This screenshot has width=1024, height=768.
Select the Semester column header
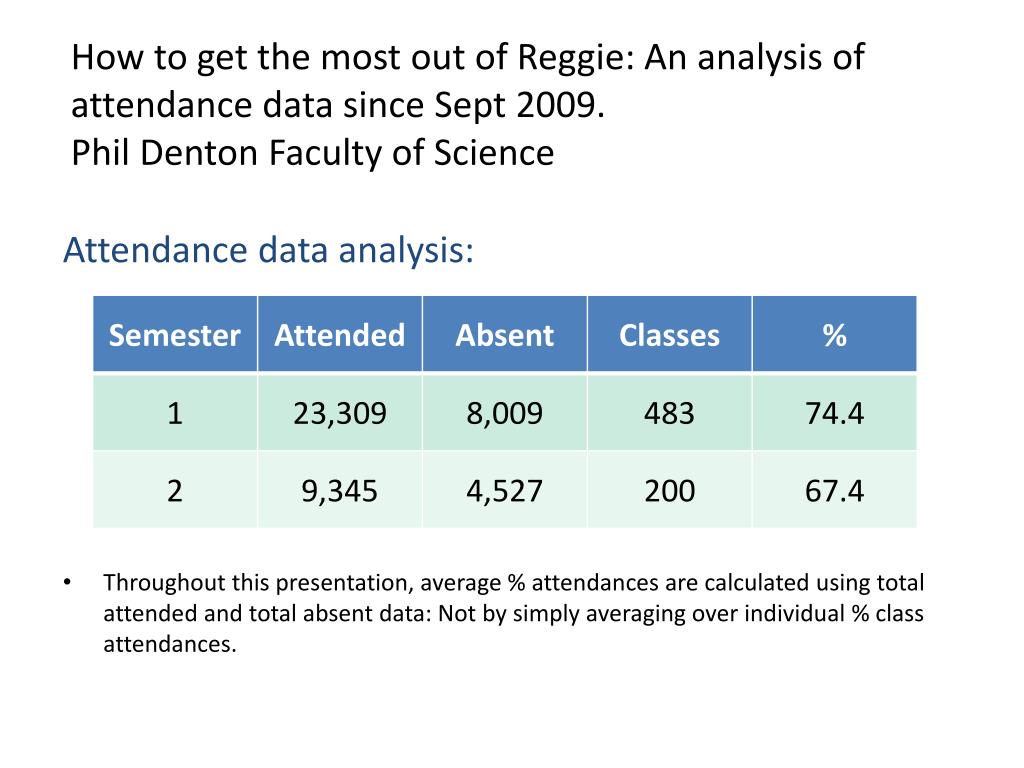pyautogui.click(x=175, y=334)
